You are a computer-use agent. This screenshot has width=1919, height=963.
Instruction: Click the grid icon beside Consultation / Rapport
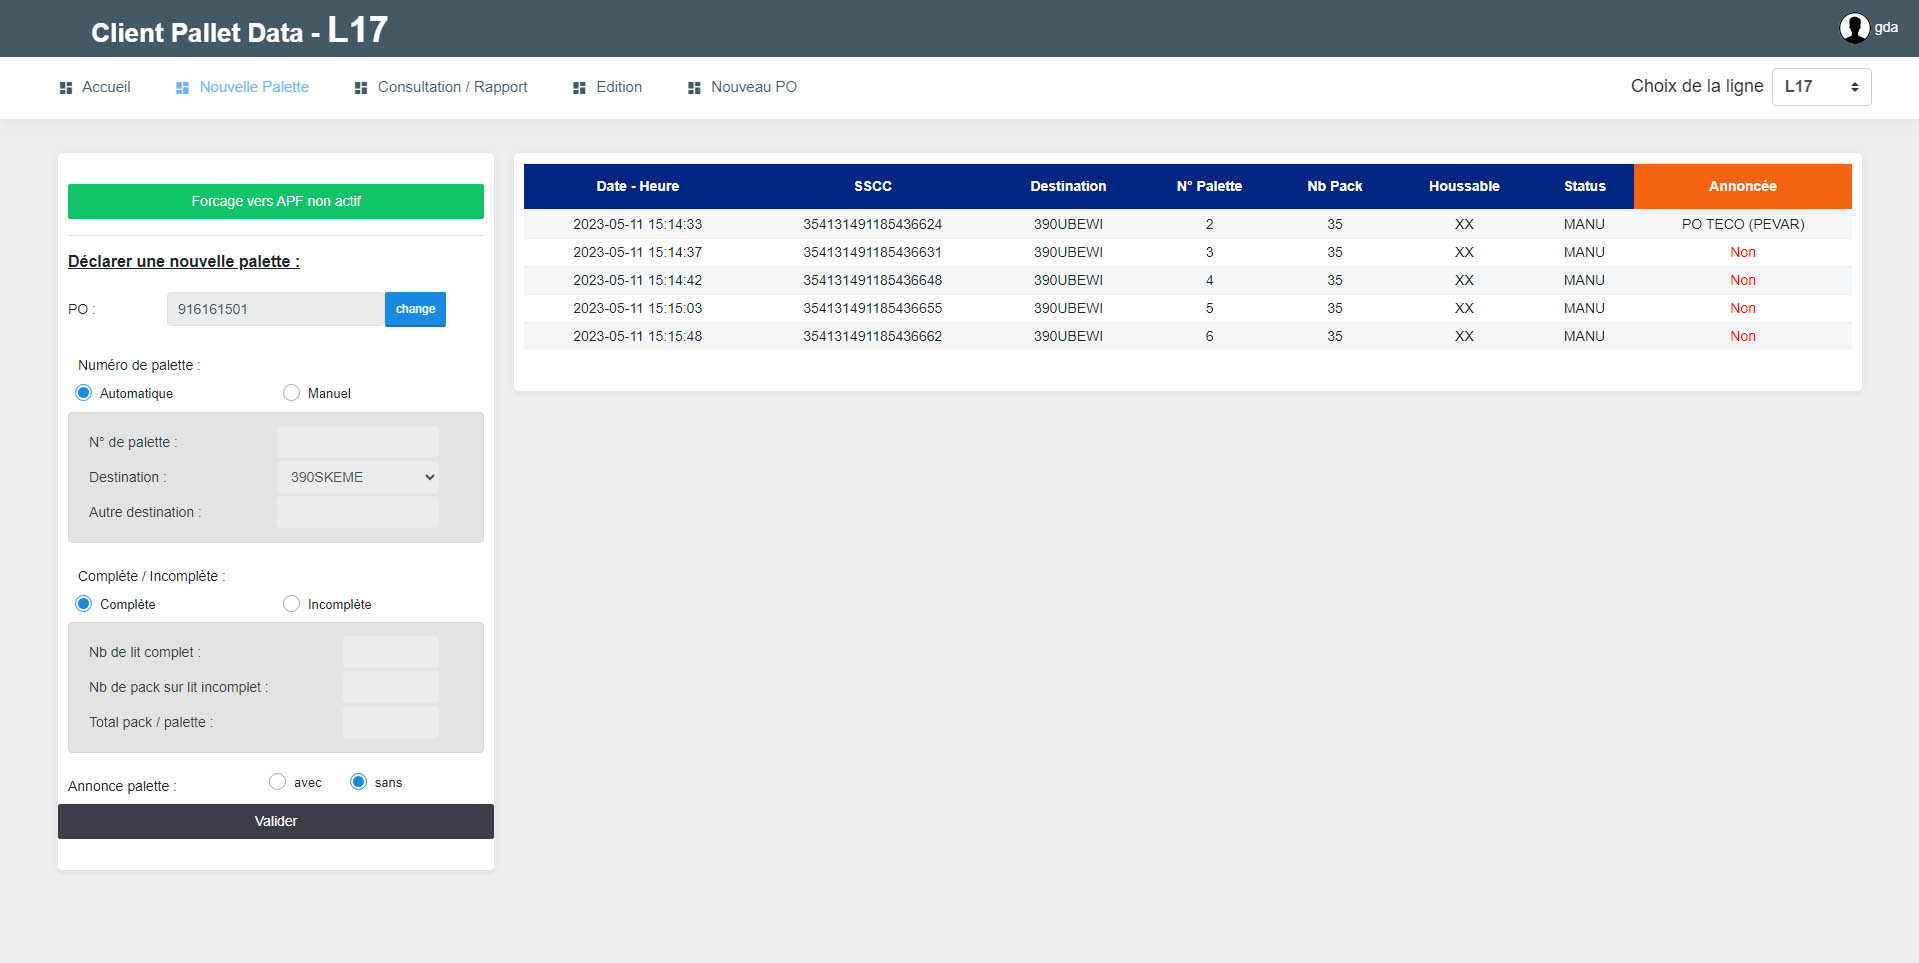click(361, 88)
